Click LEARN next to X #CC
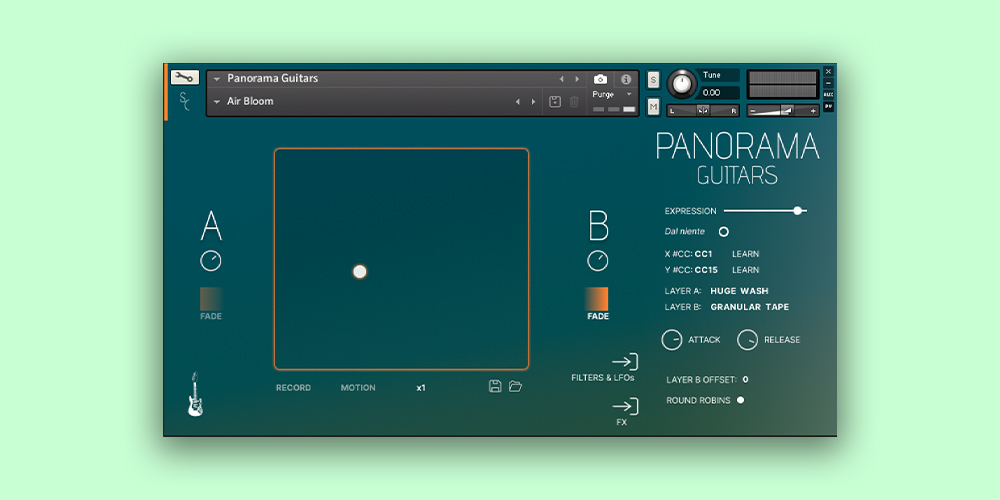Screen dimensions: 1000x500 (x=745, y=254)
